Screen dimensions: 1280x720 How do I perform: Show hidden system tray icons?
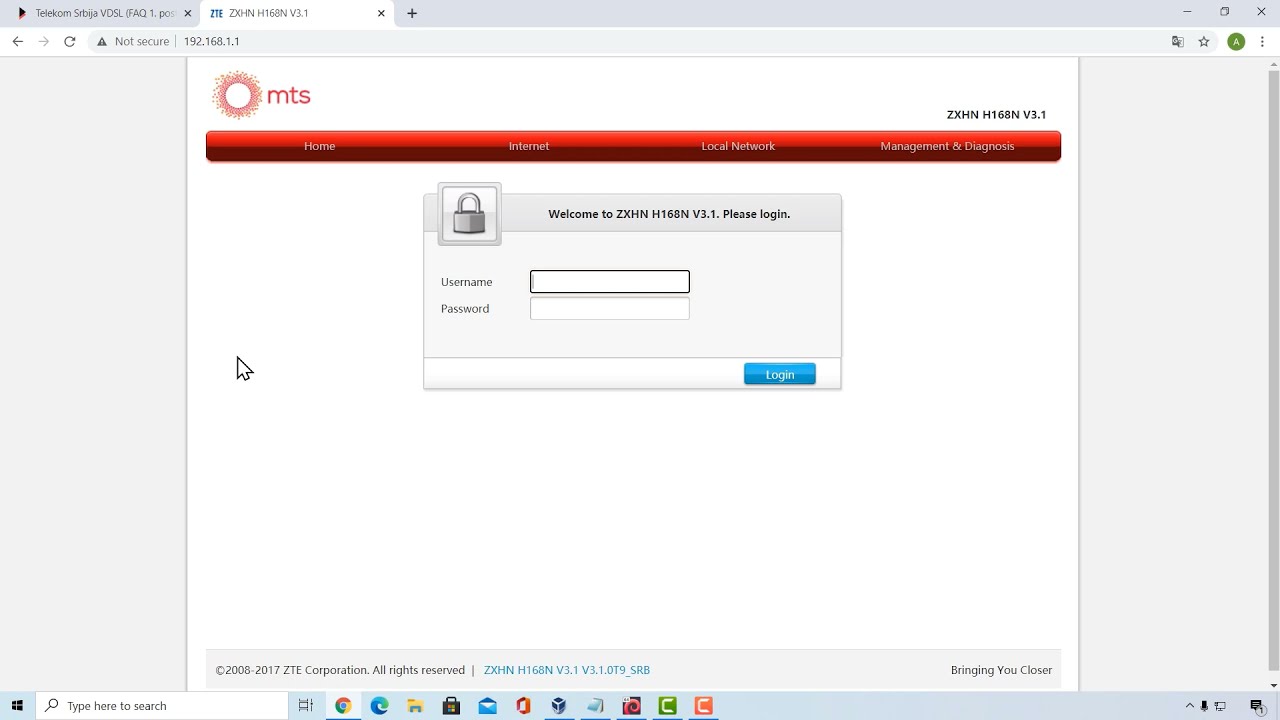[1189, 706]
